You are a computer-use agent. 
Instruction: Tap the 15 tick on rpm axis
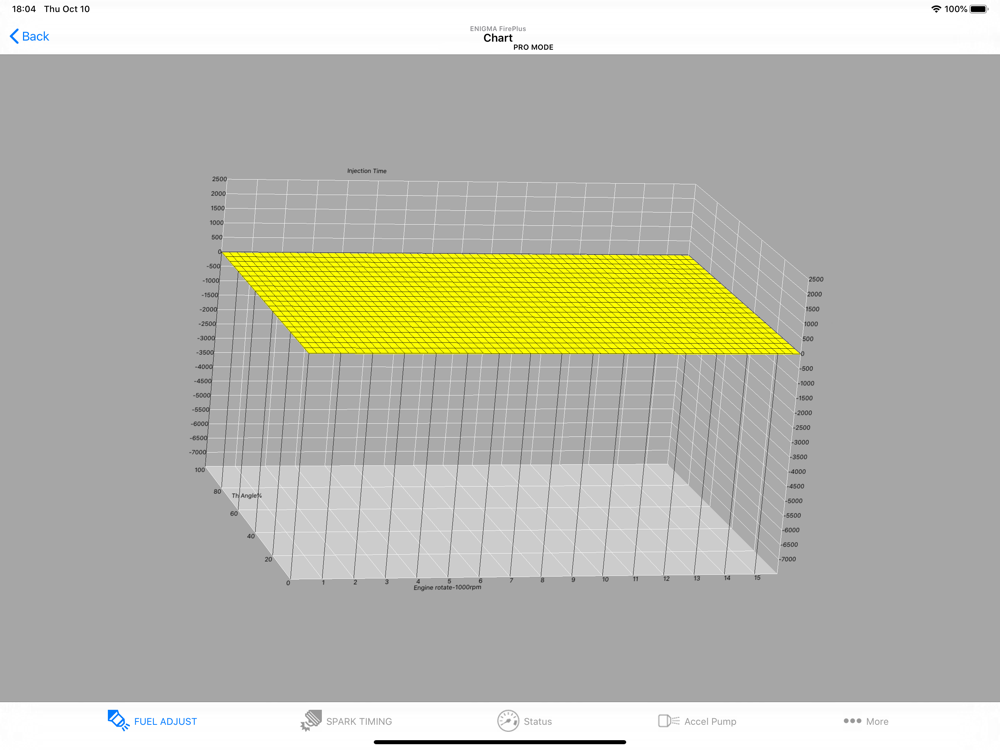click(x=757, y=578)
